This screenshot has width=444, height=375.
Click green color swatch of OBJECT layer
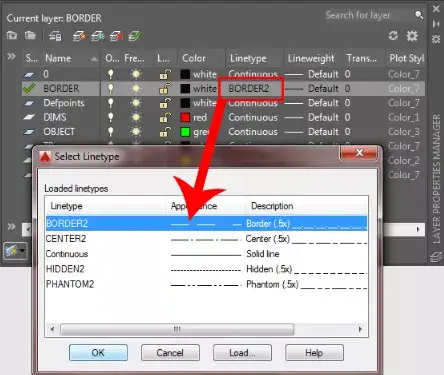point(185,132)
